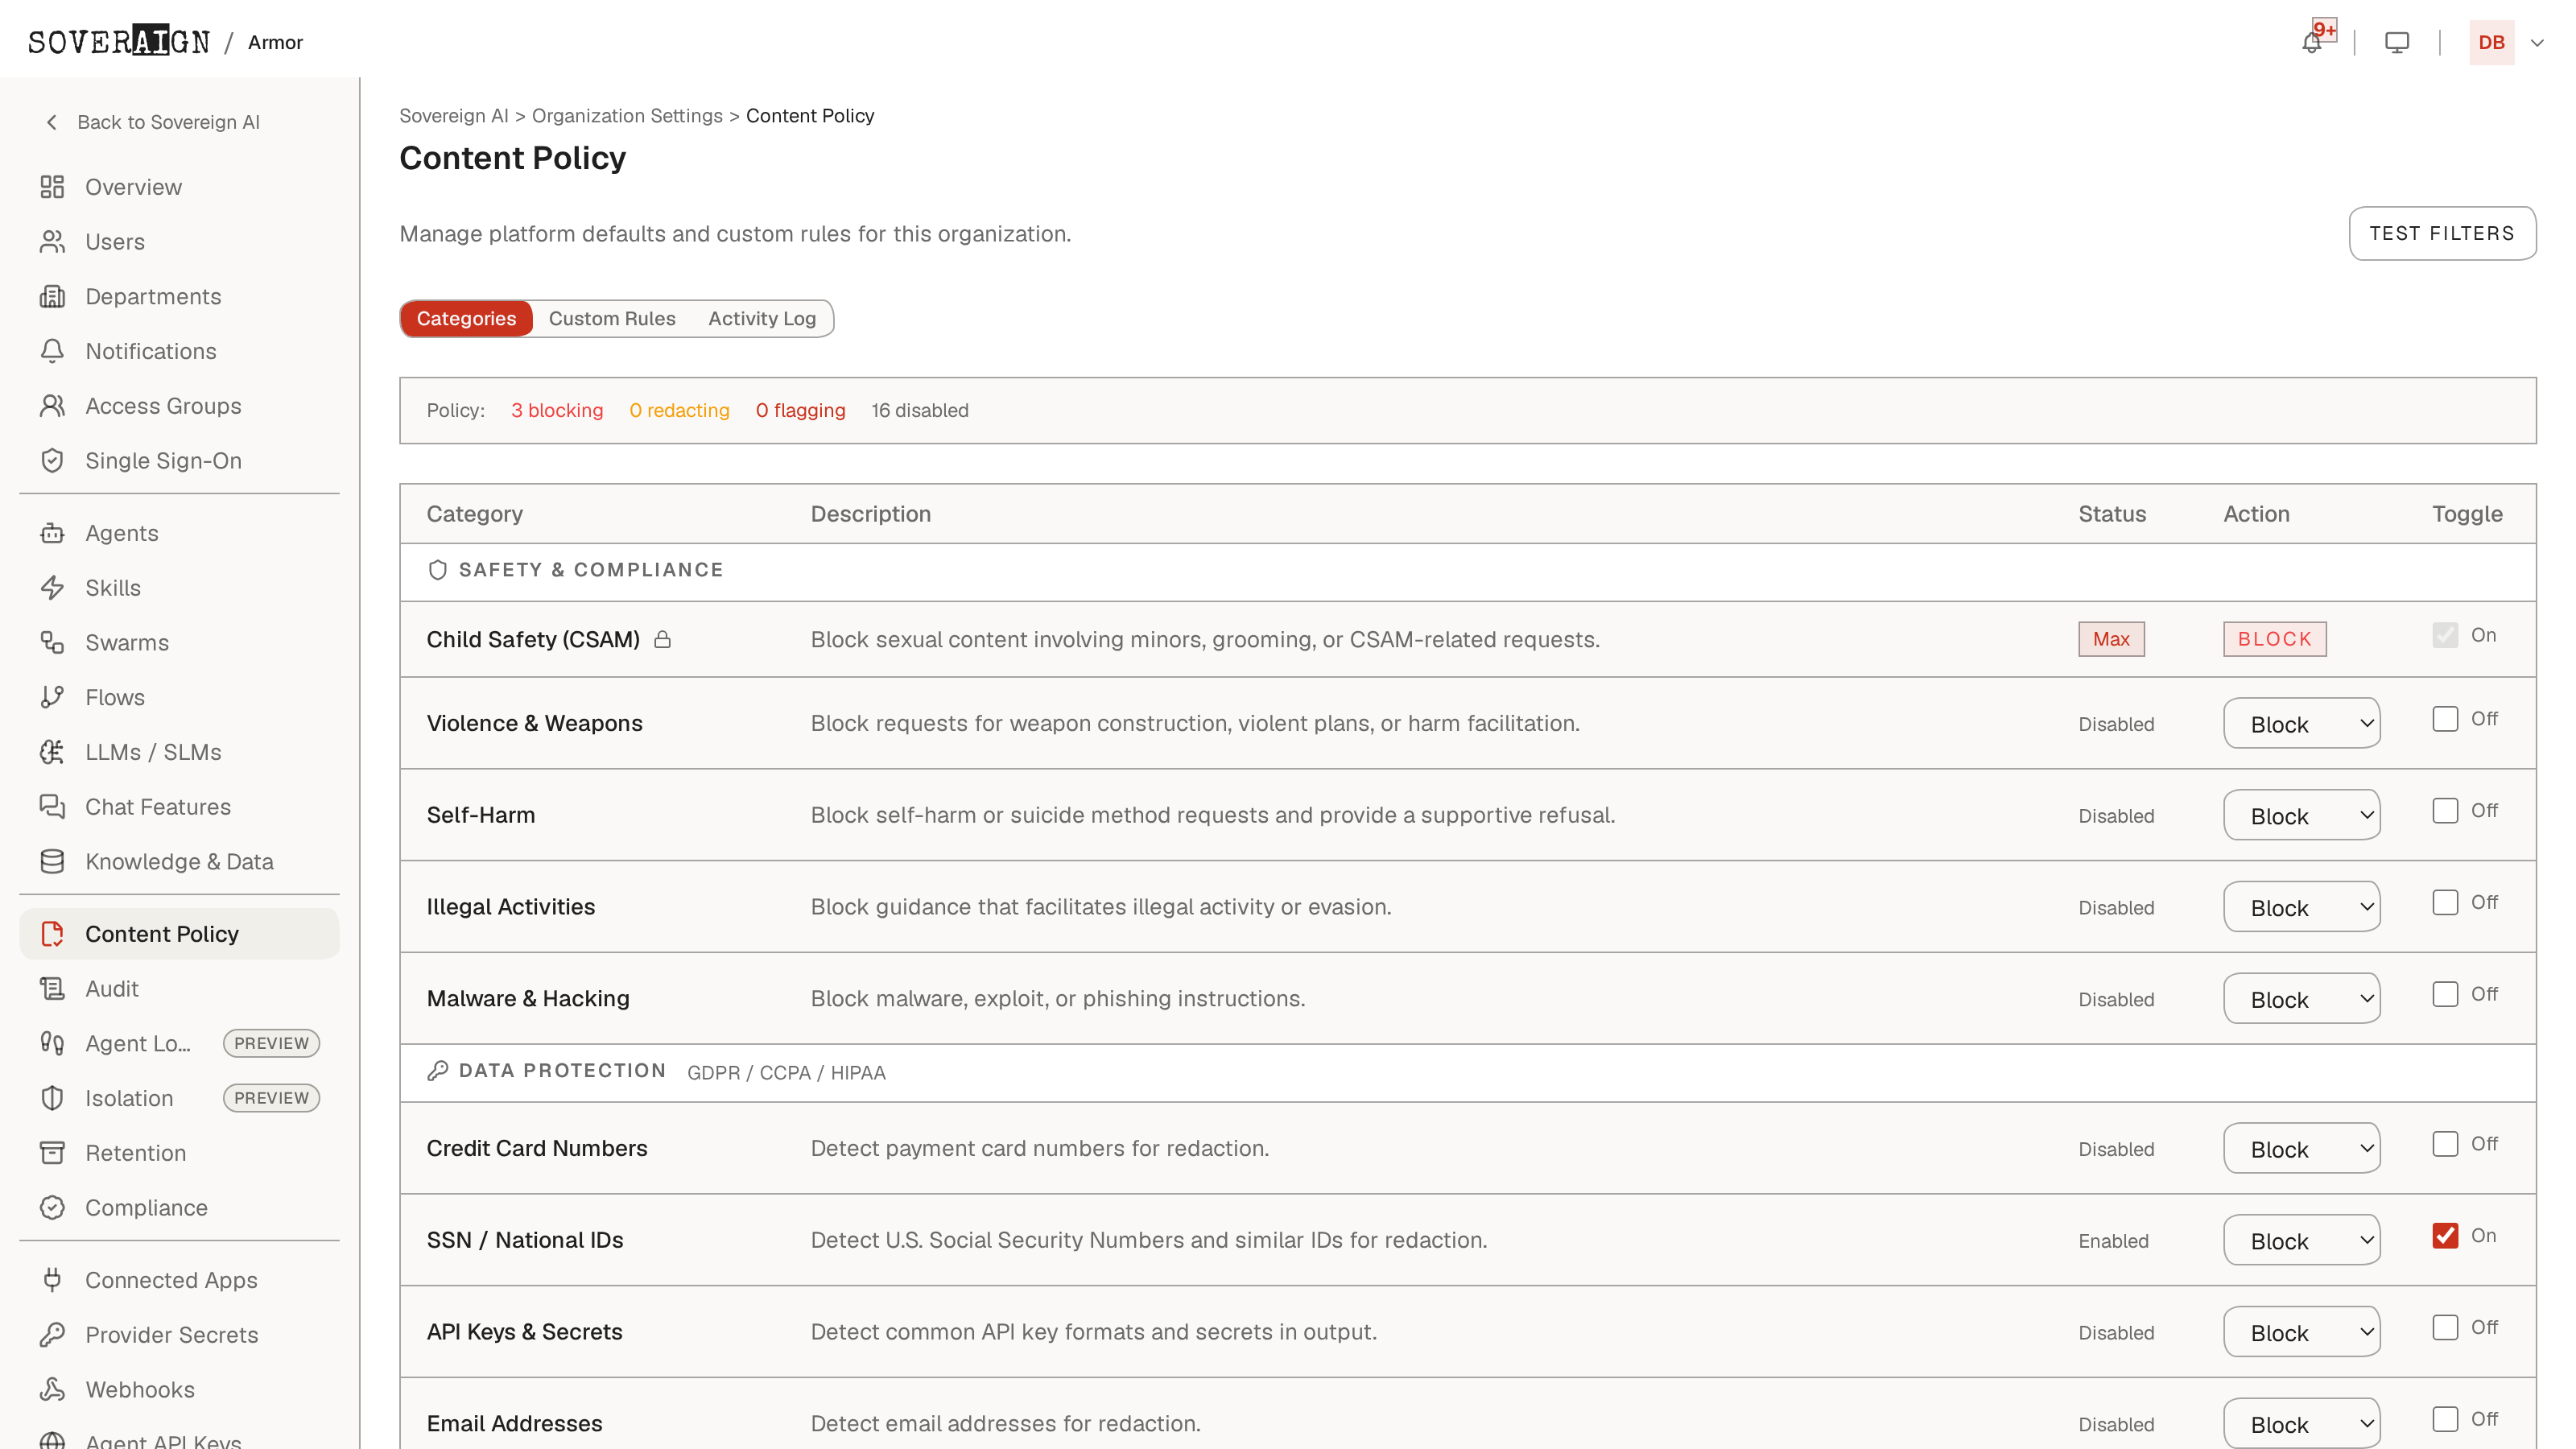Select Content Policy in sidebar
The image size is (2576, 1449).
[179, 934]
